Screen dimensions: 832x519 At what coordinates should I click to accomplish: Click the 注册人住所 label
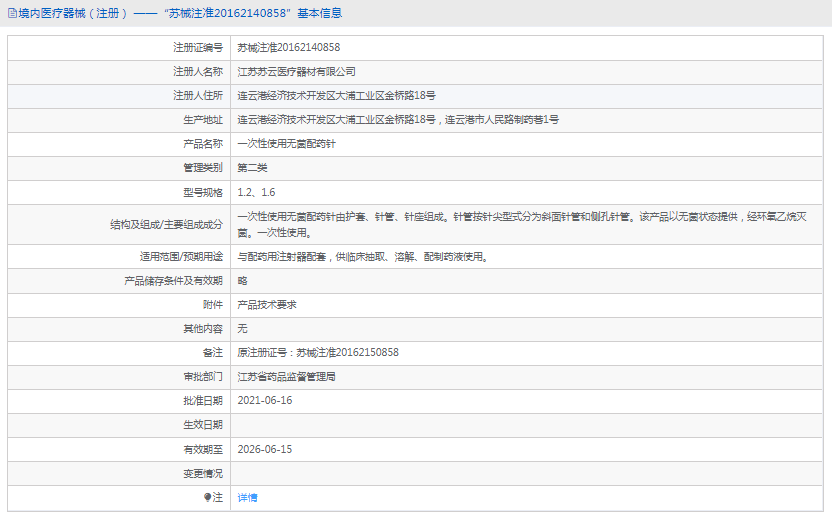click(x=198, y=96)
